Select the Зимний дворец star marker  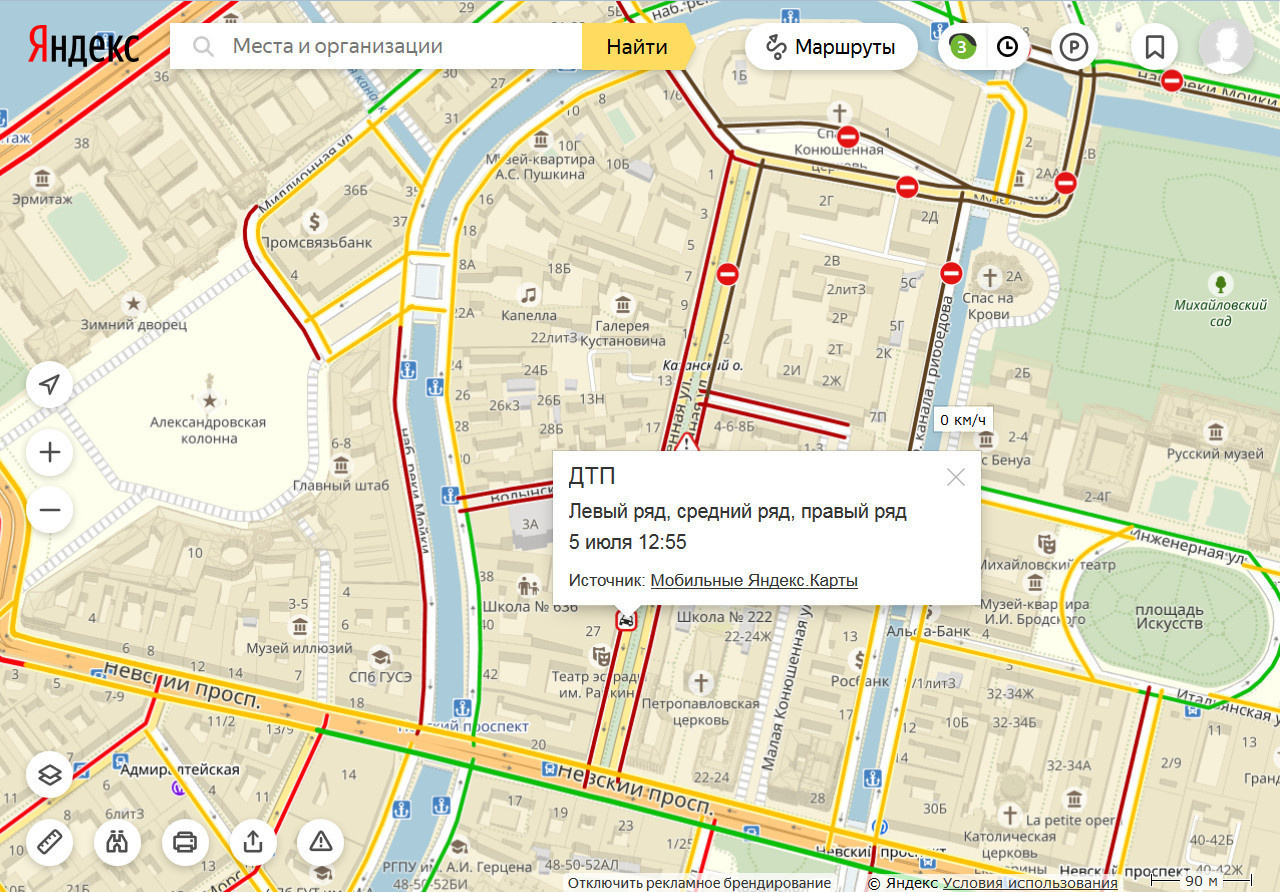tap(133, 302)
